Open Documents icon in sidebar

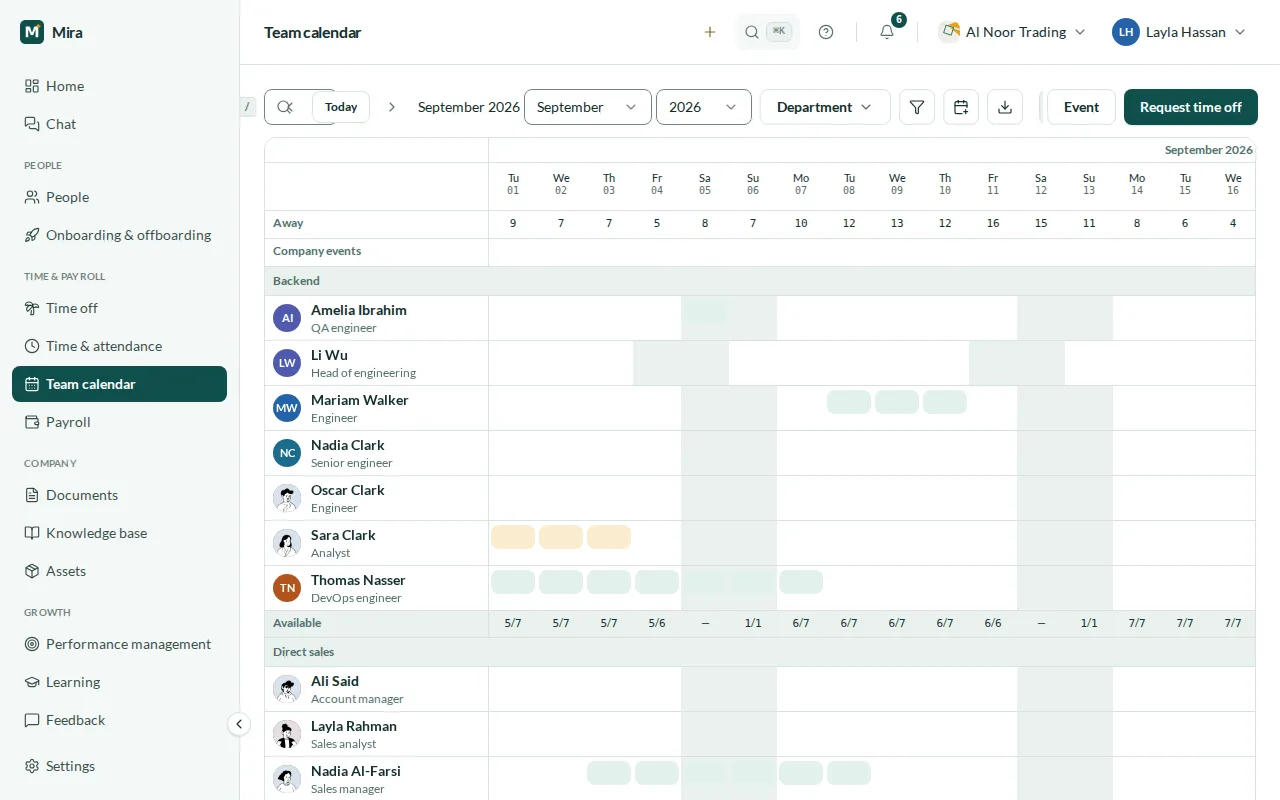[32, 495]
